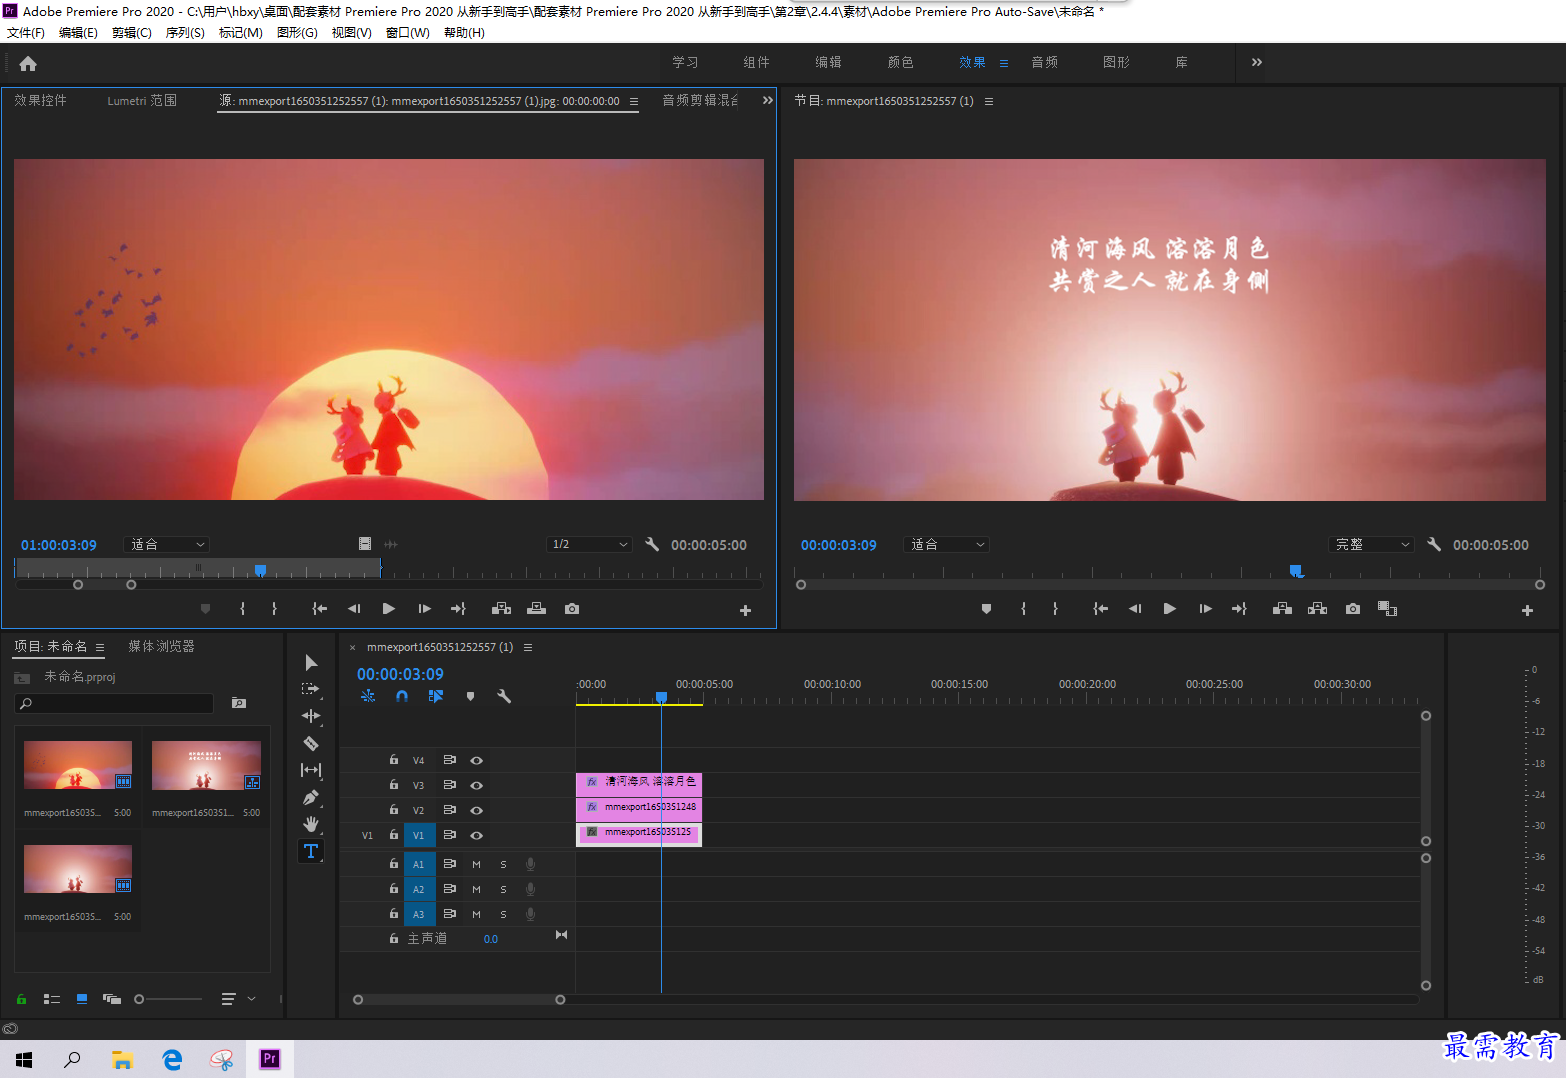
Task: Choose the Ripple Edit tool
Action: pyautogui.click(x=311, y=716)
